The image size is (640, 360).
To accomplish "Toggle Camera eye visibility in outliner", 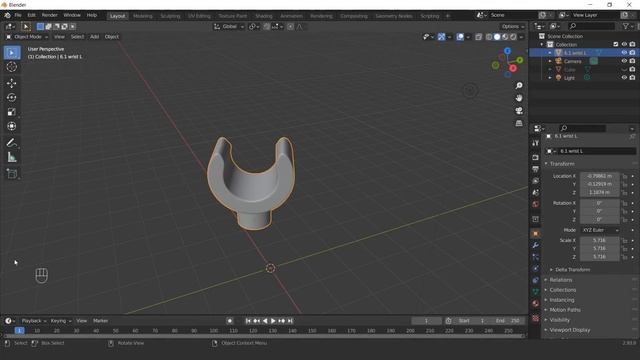I will [x=624, y=61].
